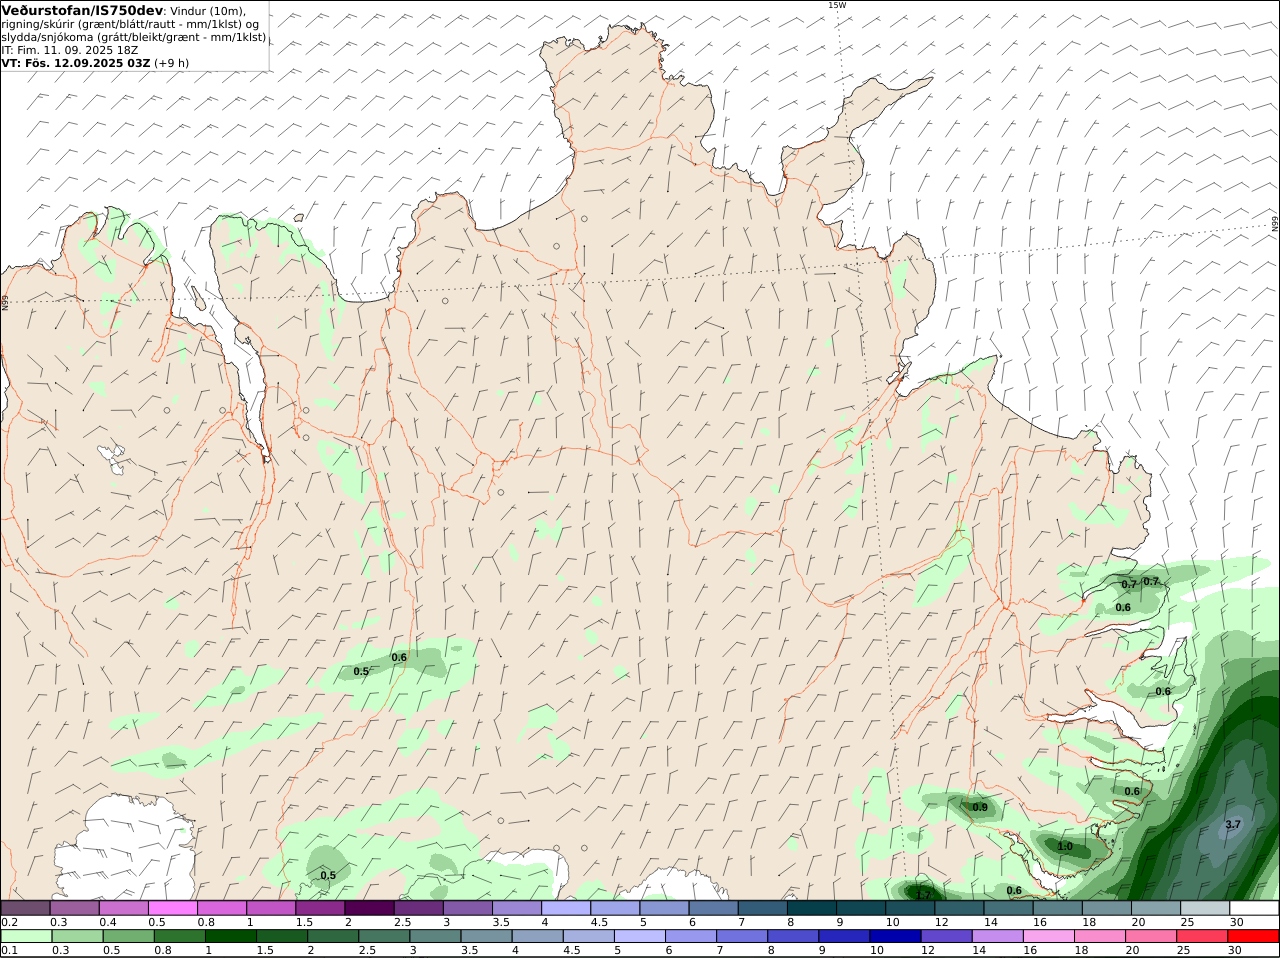Click the 25 label in the top legend row
1280x958 pixels.
[1188, 922]
